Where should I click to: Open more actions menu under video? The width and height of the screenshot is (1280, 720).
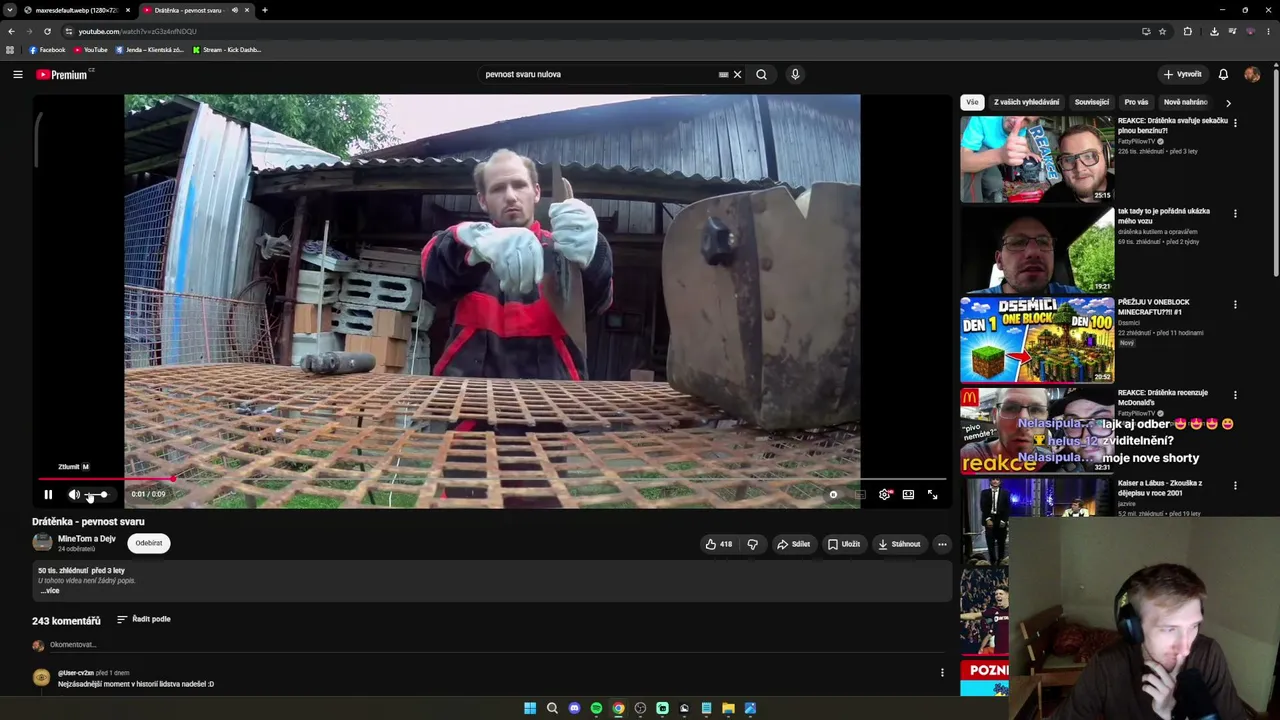[942, 544]
